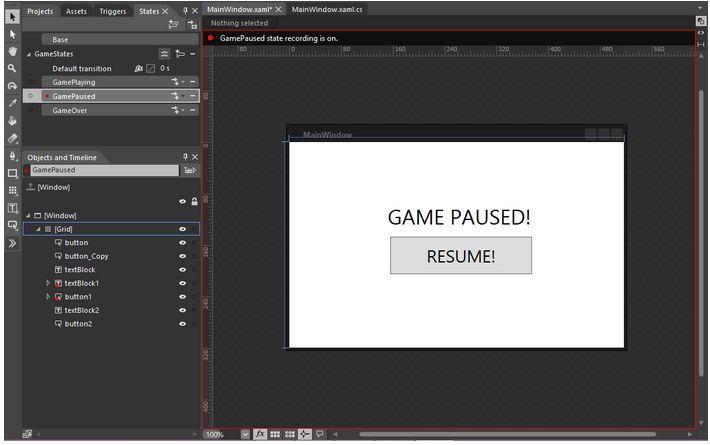The image size is (710, 445).
Task: Add transition for GameOver state
Action: point(177,110)
